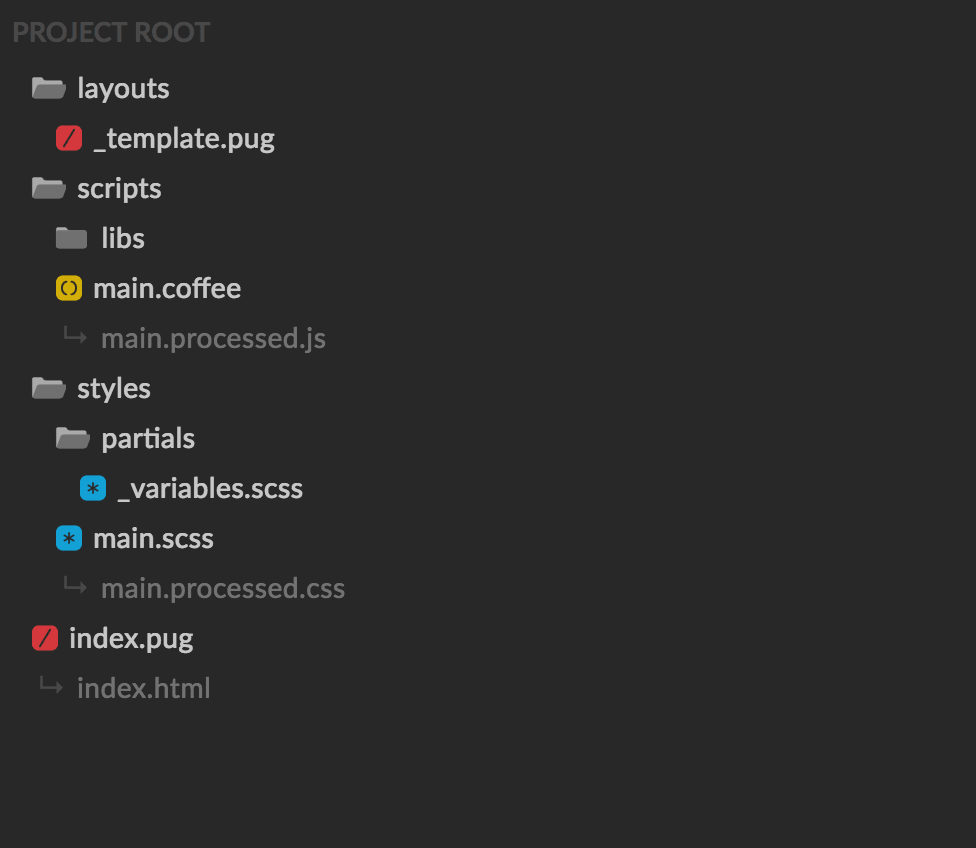This screenshot has width=976, height=848.
Task: Click the output arrow before main.processed.js
Action: pos(74,337)
